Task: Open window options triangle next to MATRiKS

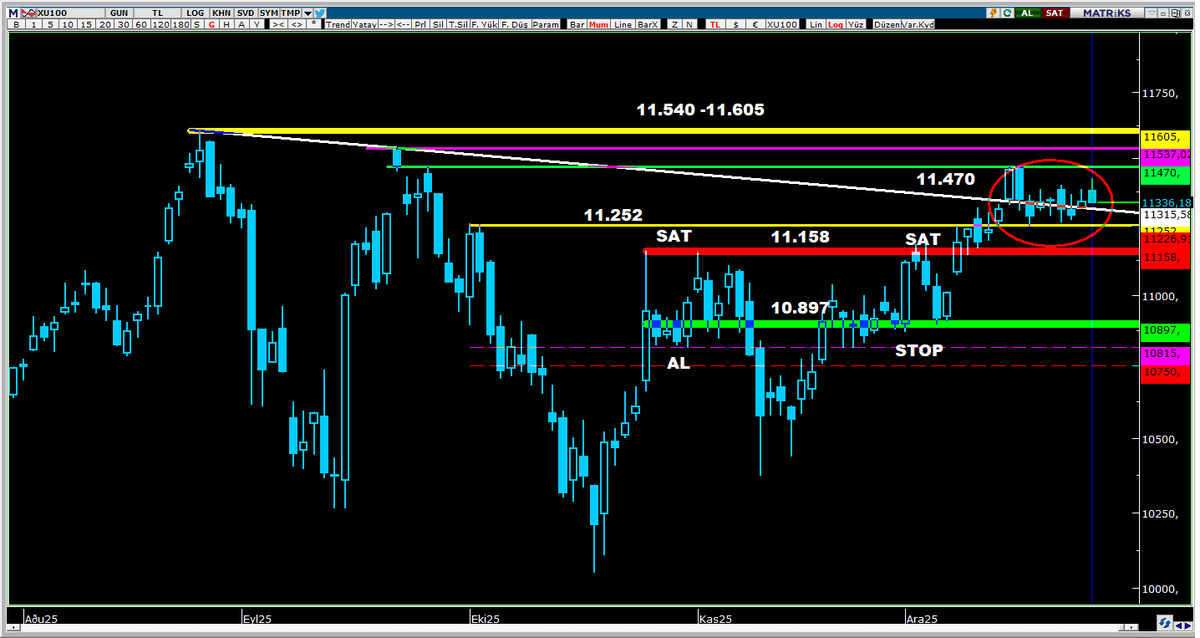Action: pos(1151,13)
